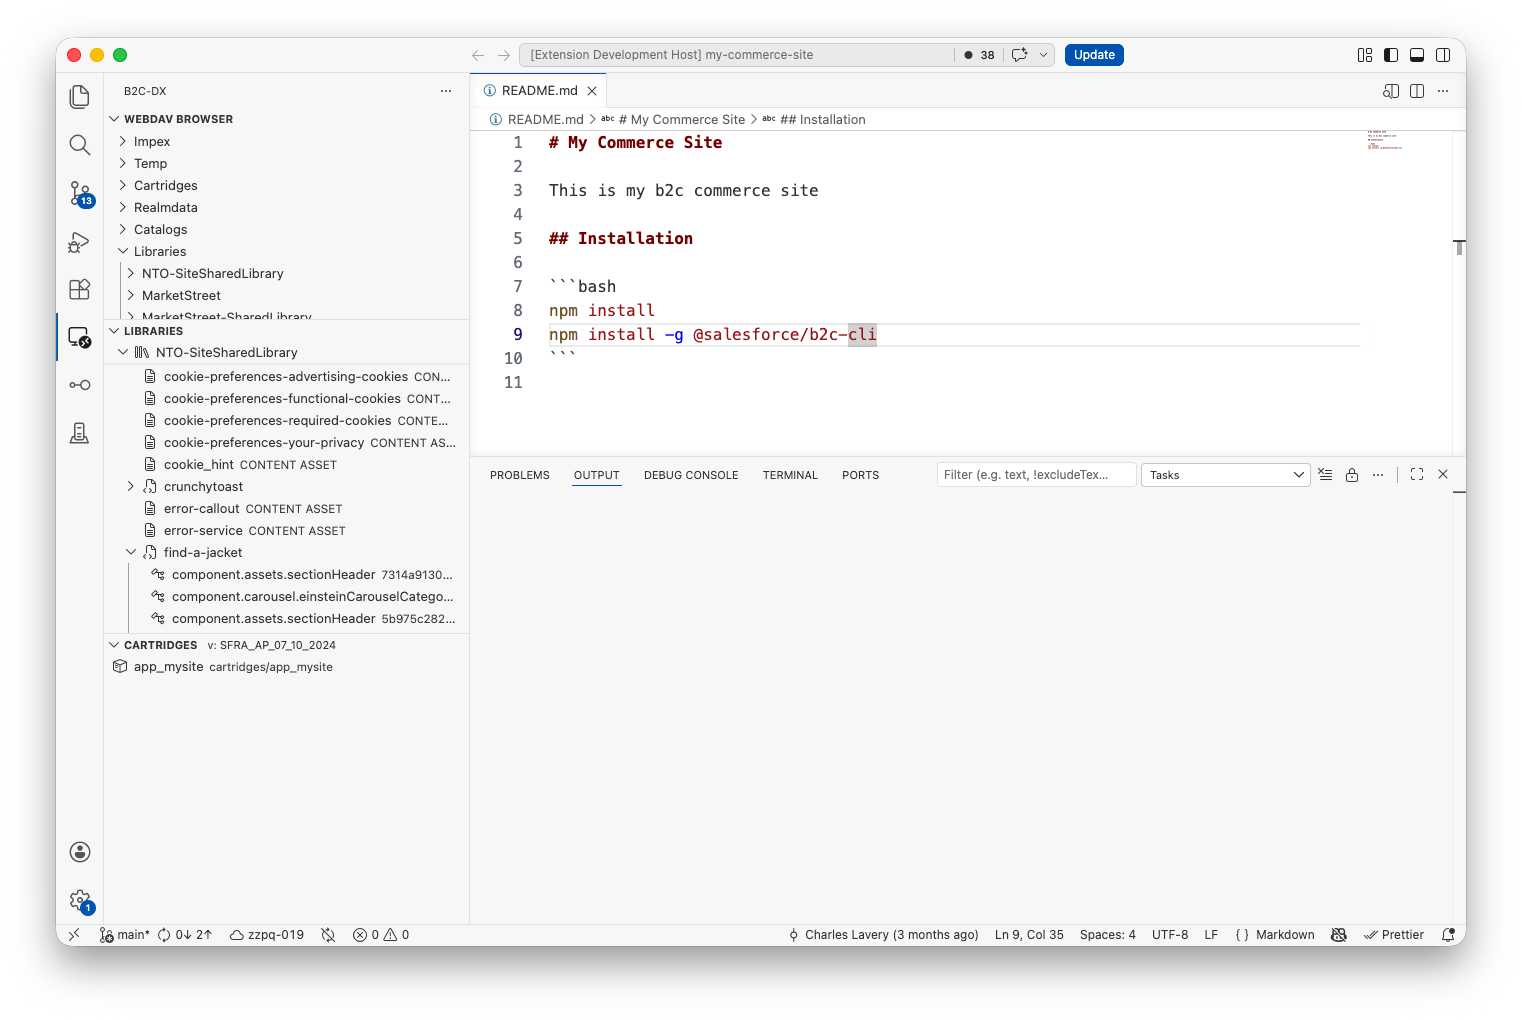Click the navigate forward arrow

[x=504, y=55]
